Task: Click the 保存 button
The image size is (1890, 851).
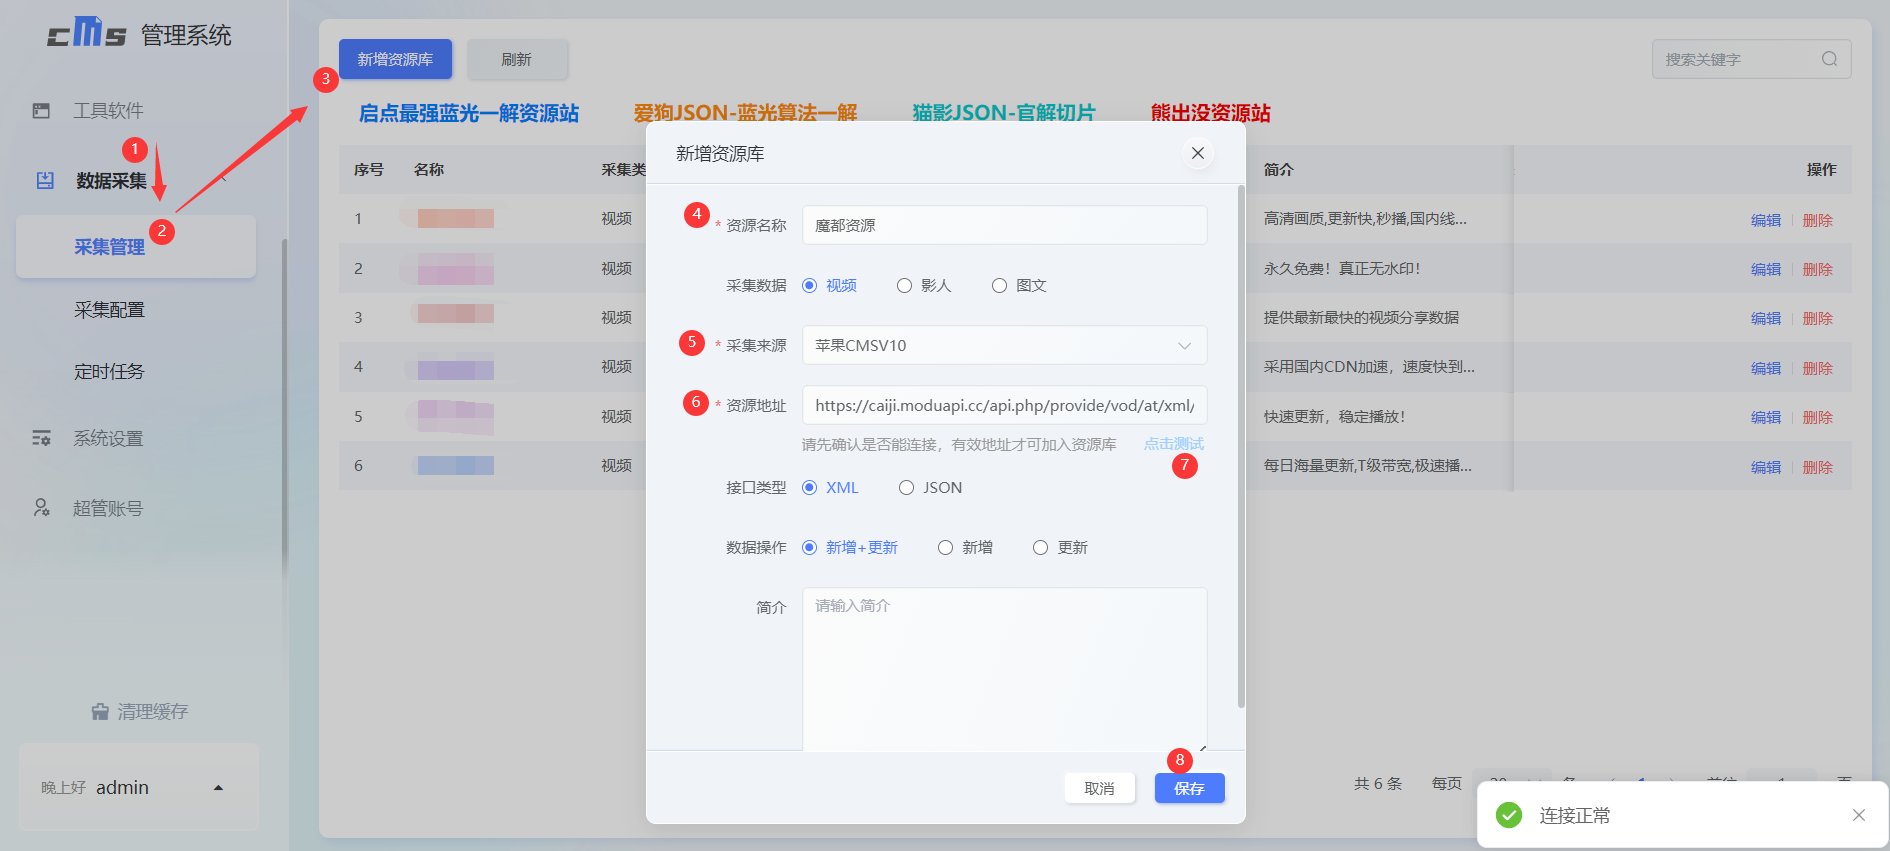Action: [1189, 788]
